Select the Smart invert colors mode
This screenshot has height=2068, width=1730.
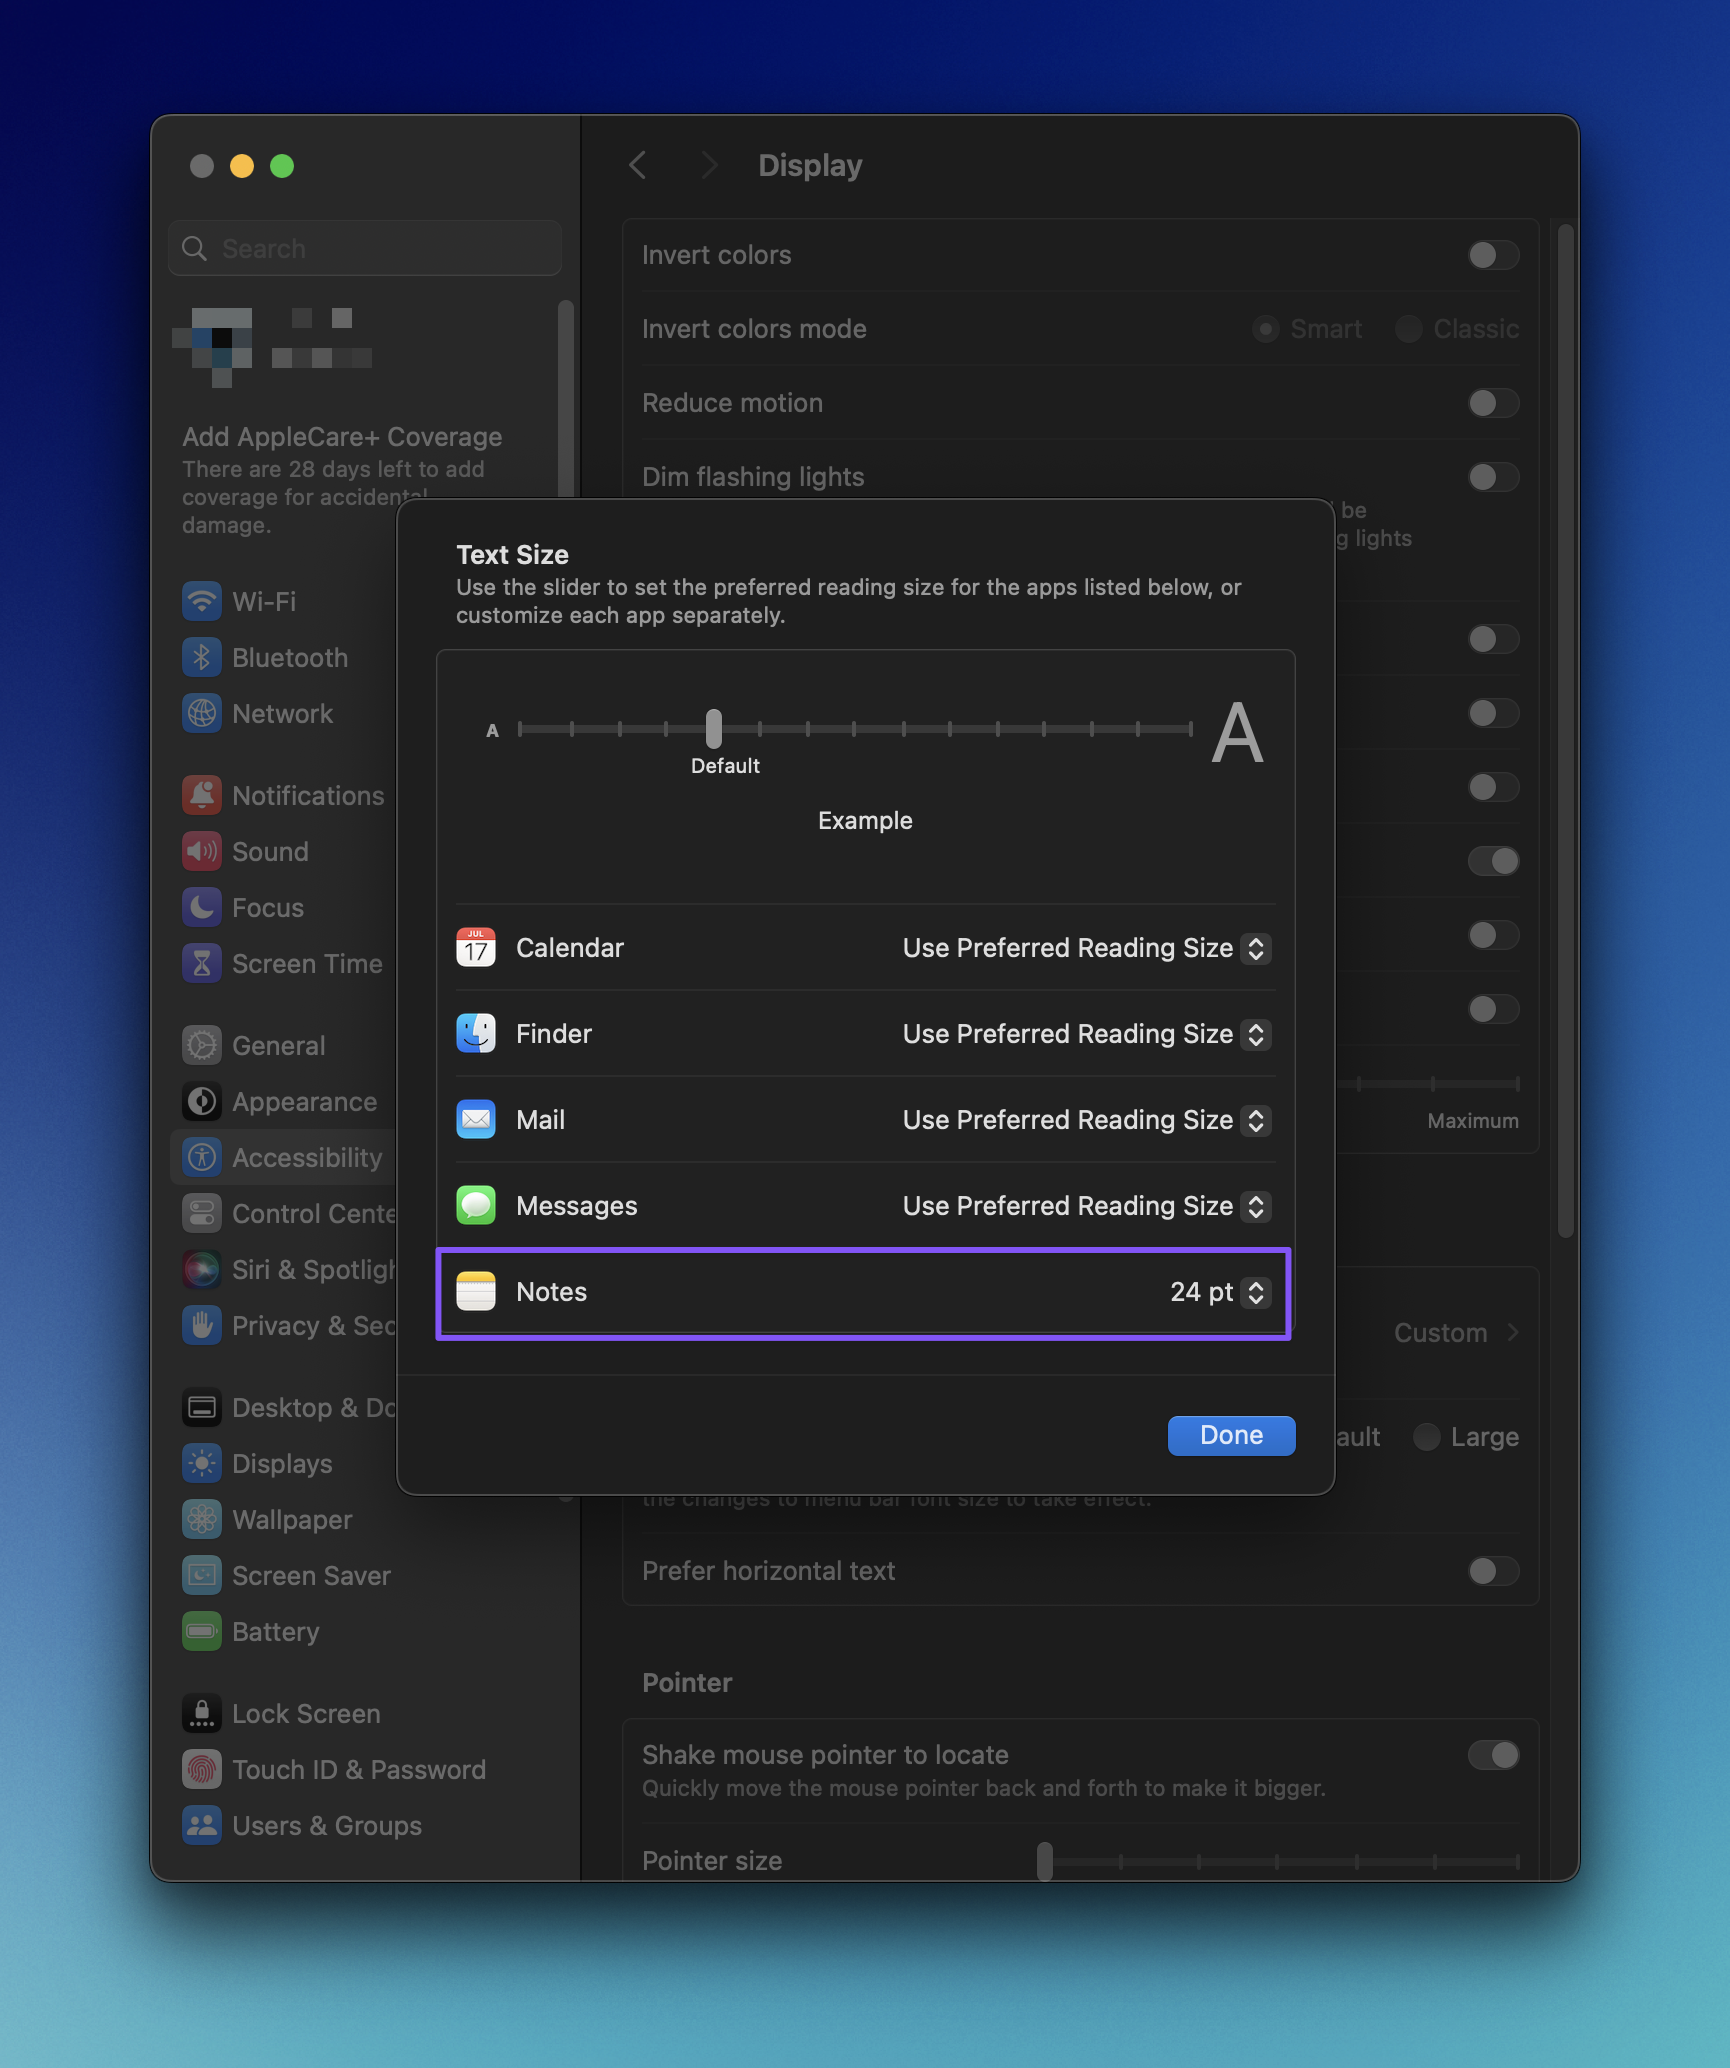[x=1266, y=329]
